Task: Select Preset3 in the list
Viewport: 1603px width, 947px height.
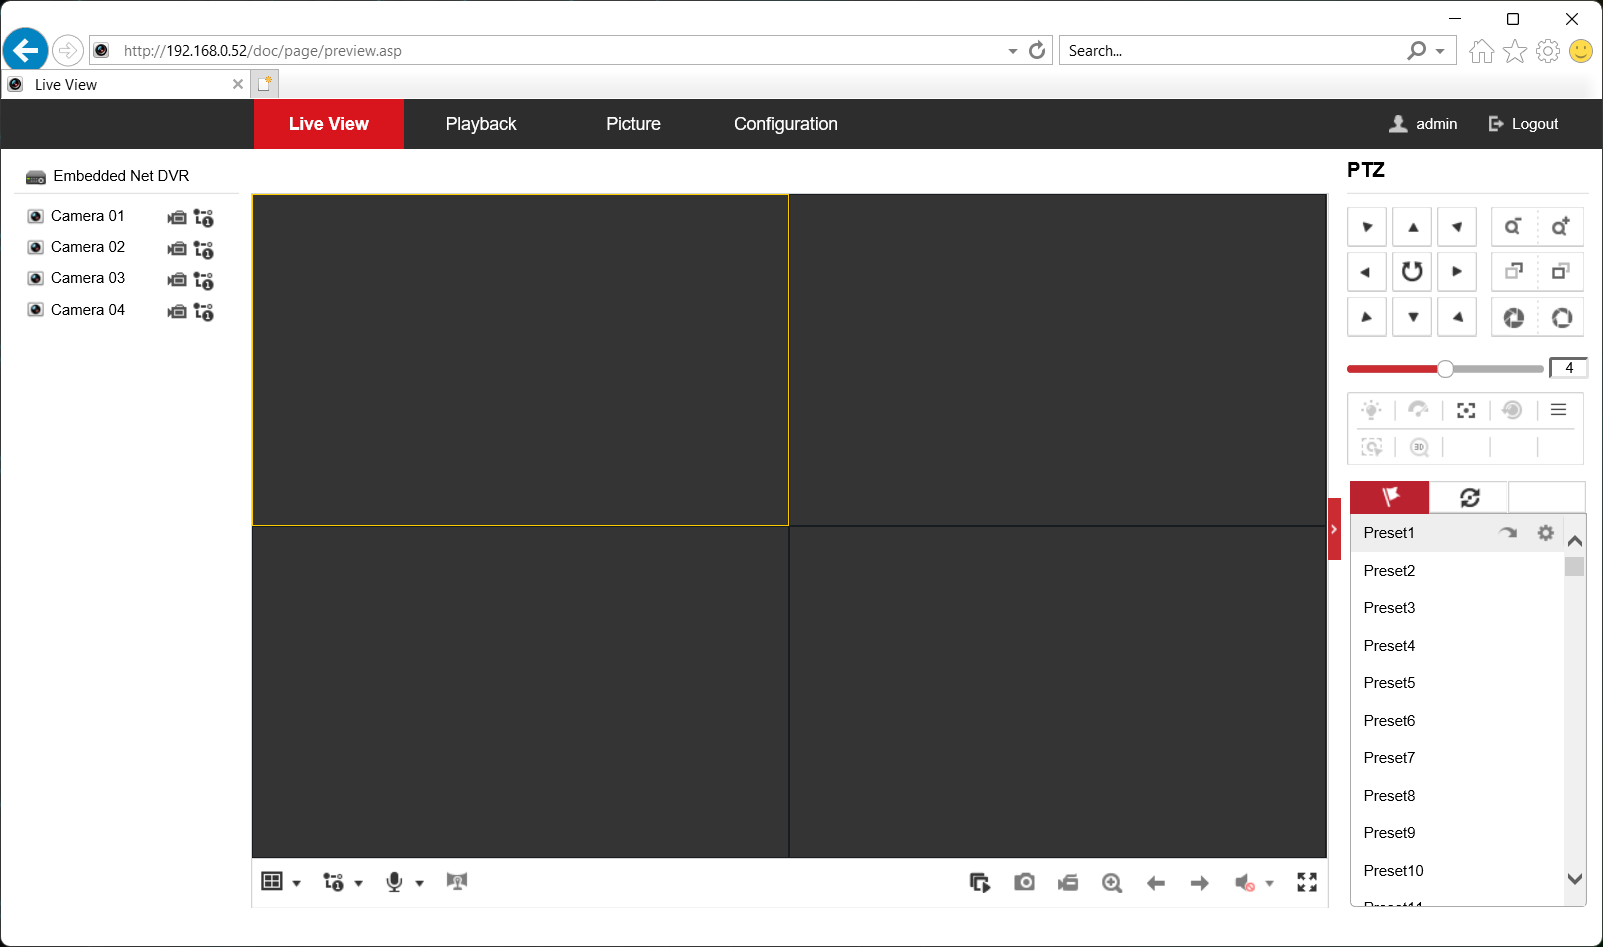Action: point(1457,608)
